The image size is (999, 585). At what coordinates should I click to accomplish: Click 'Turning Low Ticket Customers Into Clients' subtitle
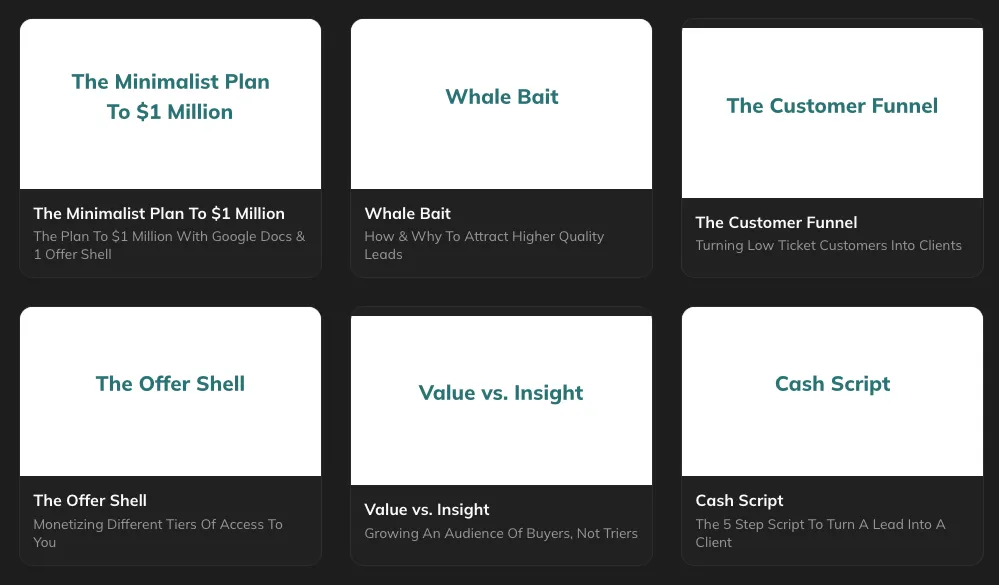828,245
